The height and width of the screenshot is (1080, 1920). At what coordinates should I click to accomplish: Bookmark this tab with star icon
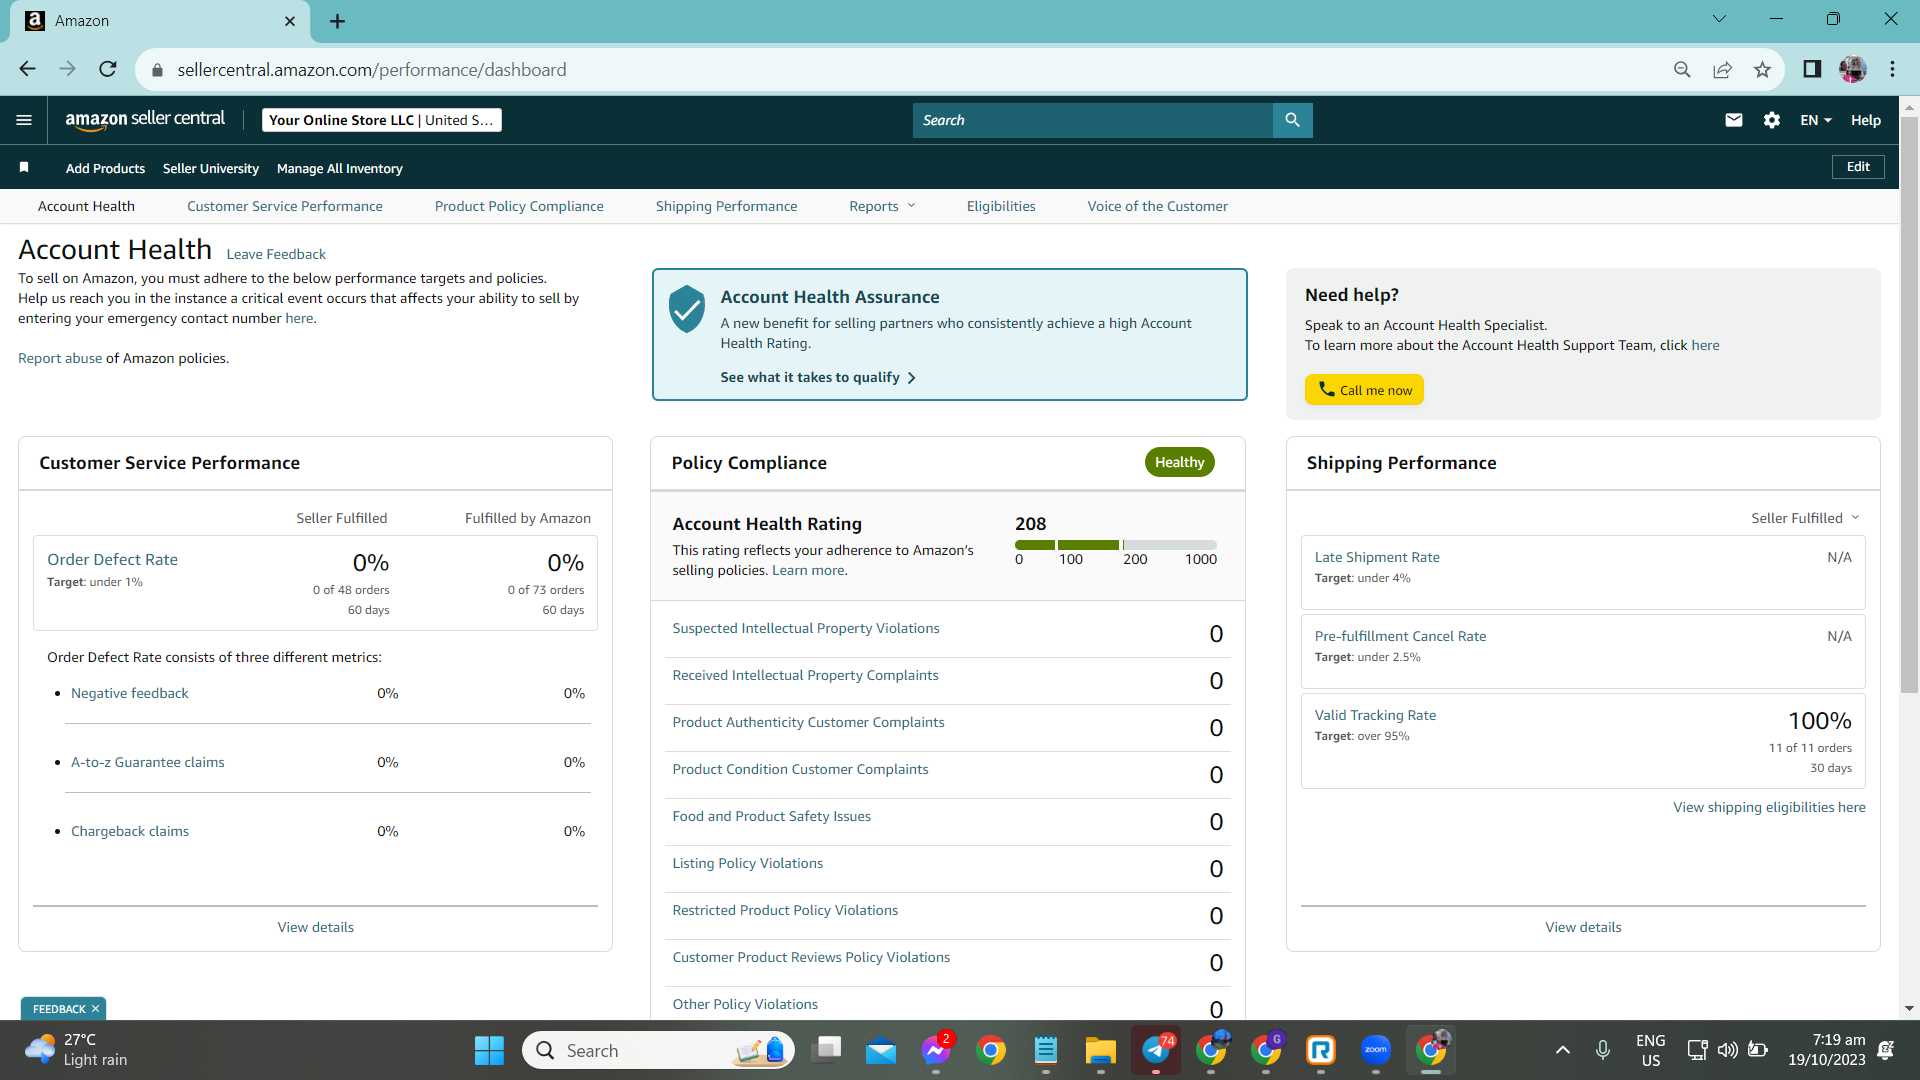click(1762, 69)
